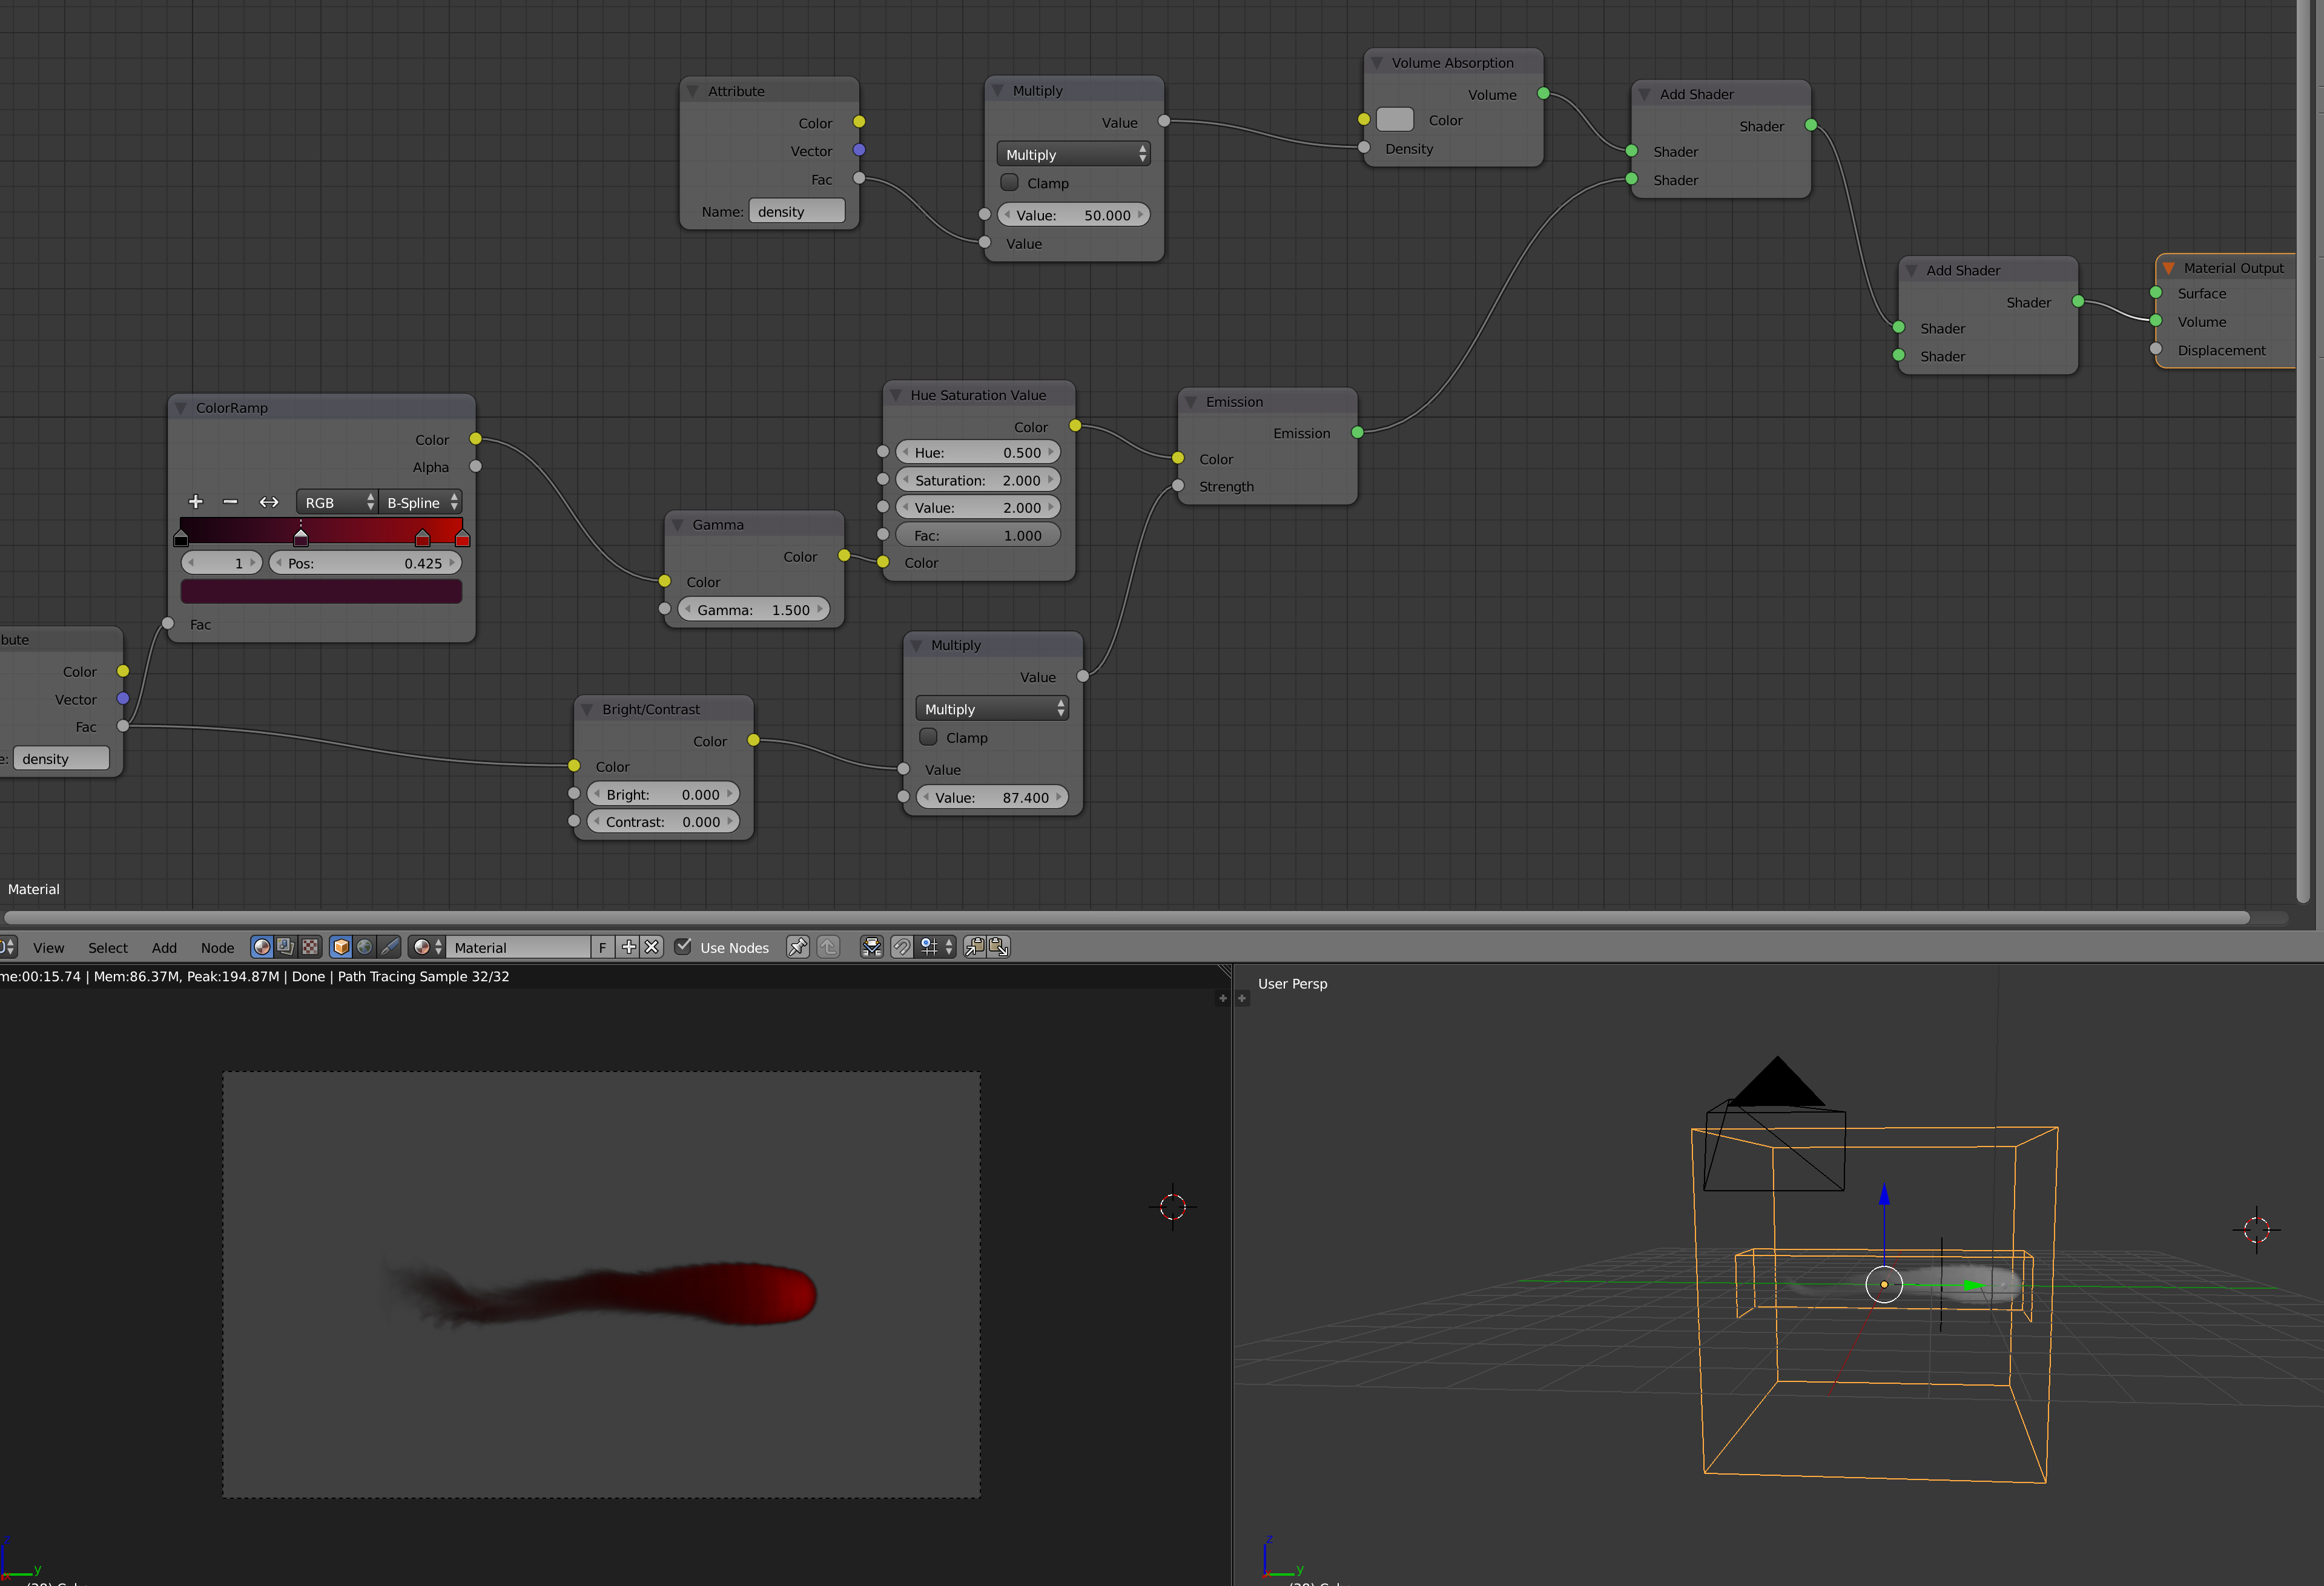Open the Select menu
The image size is (2324, 1586).
(x=108, y=948)
